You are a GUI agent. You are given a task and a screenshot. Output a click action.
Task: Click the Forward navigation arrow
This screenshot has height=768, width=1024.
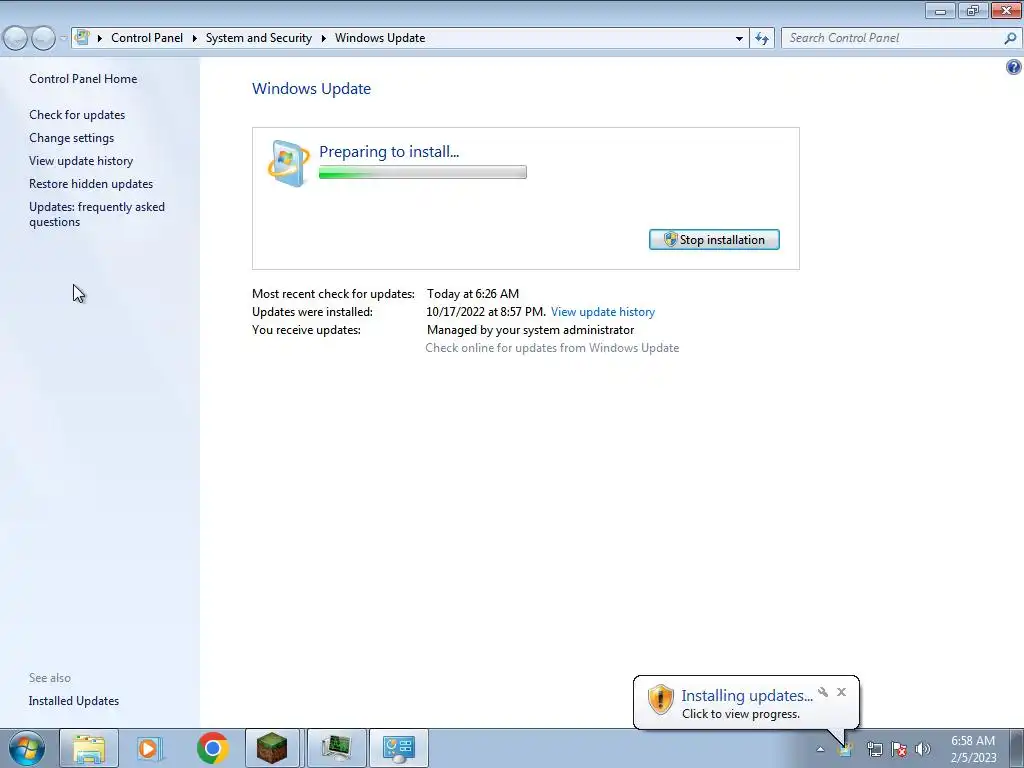[x=43, y=38]
